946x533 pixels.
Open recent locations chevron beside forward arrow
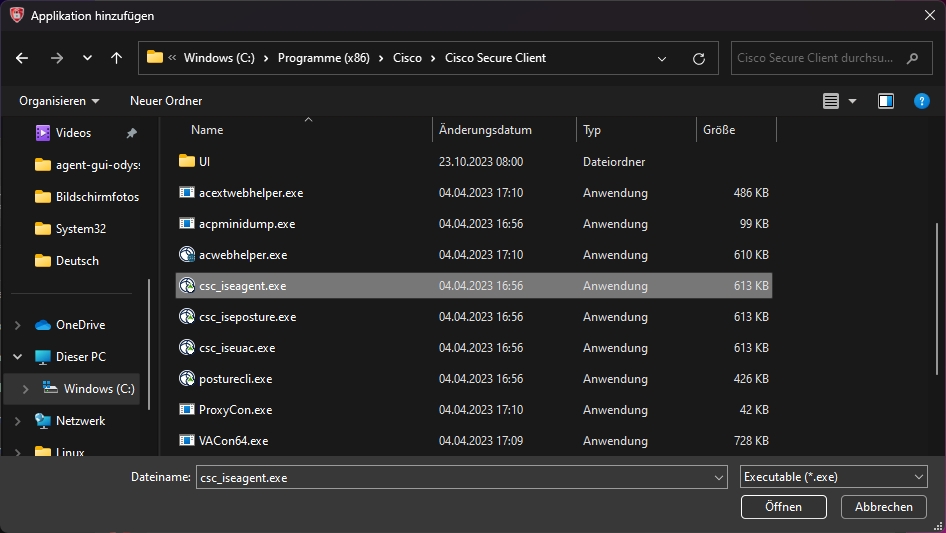pos(87,58)
